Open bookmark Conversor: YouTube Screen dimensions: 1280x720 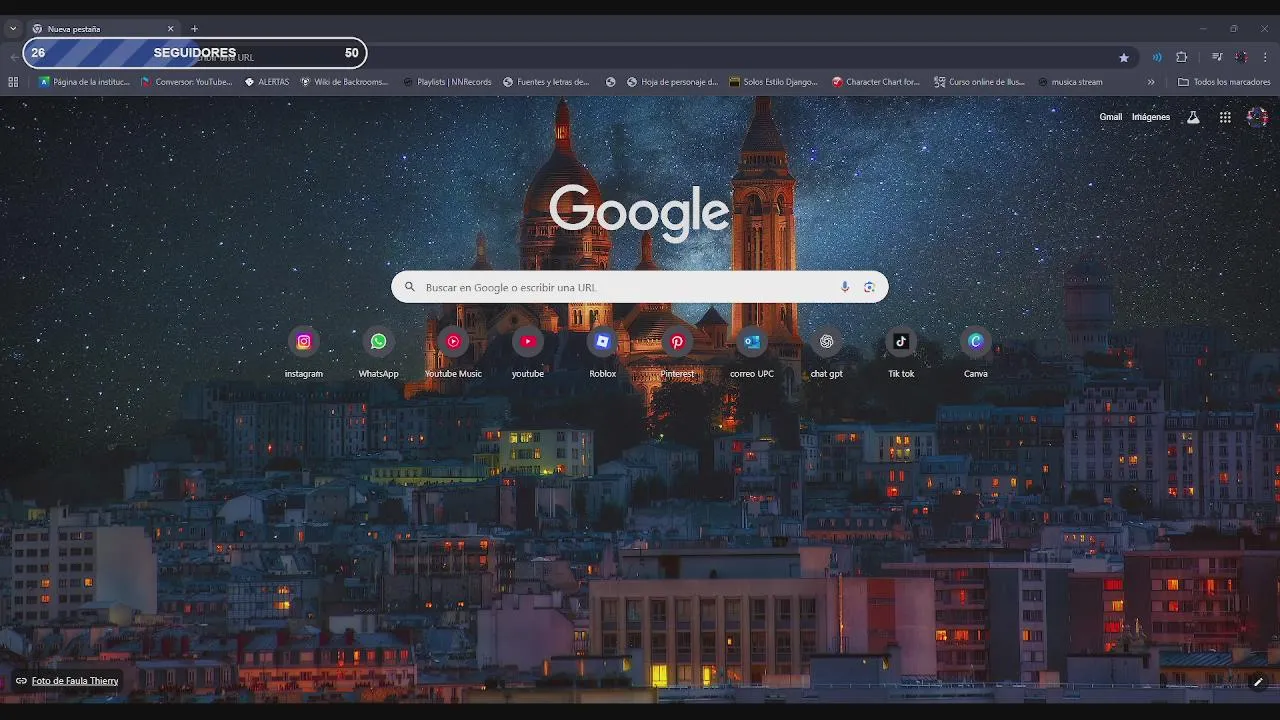(x=187, y=82)
